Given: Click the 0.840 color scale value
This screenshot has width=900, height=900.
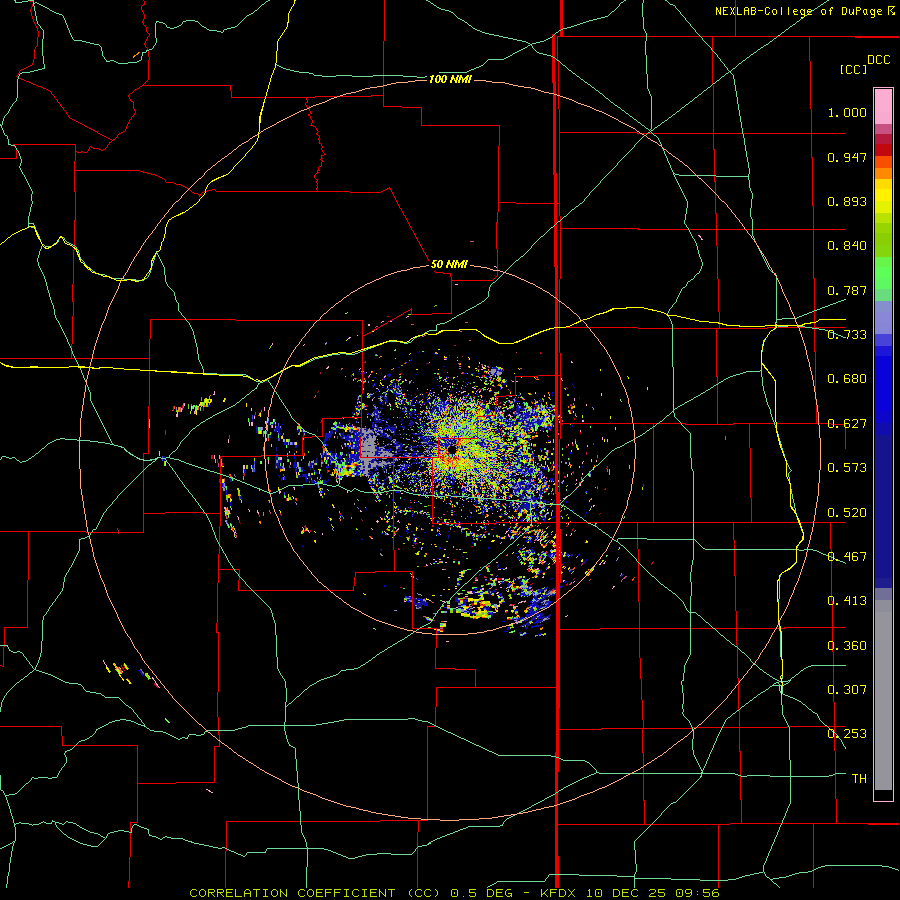Looking at the screenshot, I should pyautogui.click(x=847, y=246).
